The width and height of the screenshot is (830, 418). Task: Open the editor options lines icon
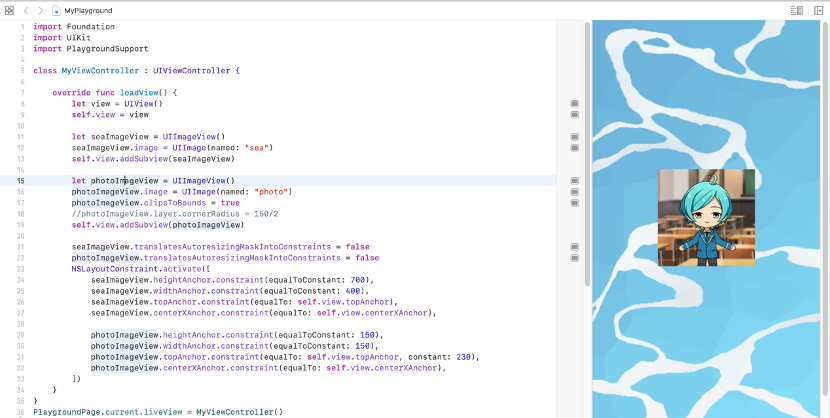click(x=797, y=11)
